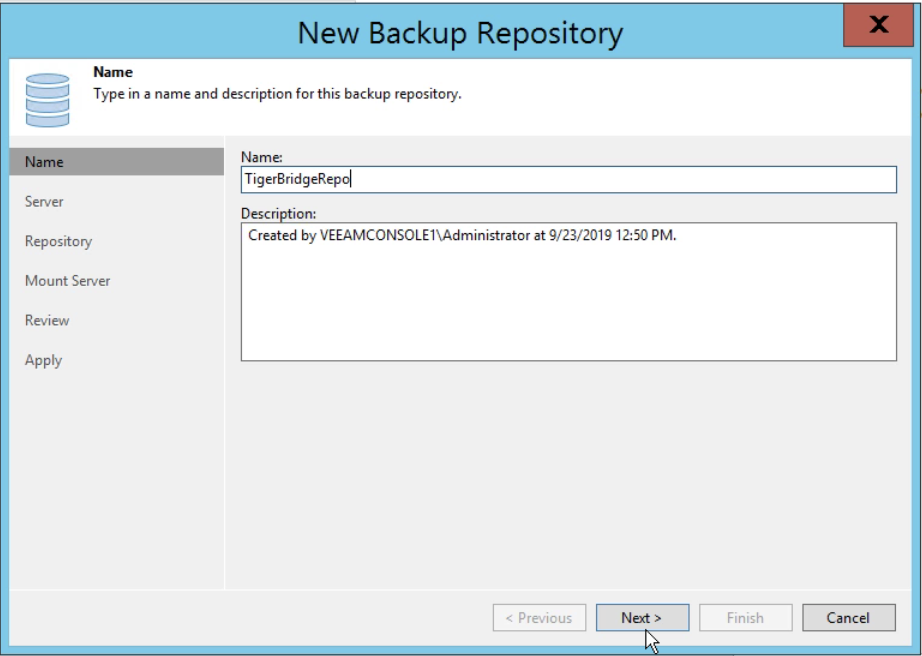Click the "Name:" field label
The height and width of the screenshot is (656, 922).
[x=262, y=157]
